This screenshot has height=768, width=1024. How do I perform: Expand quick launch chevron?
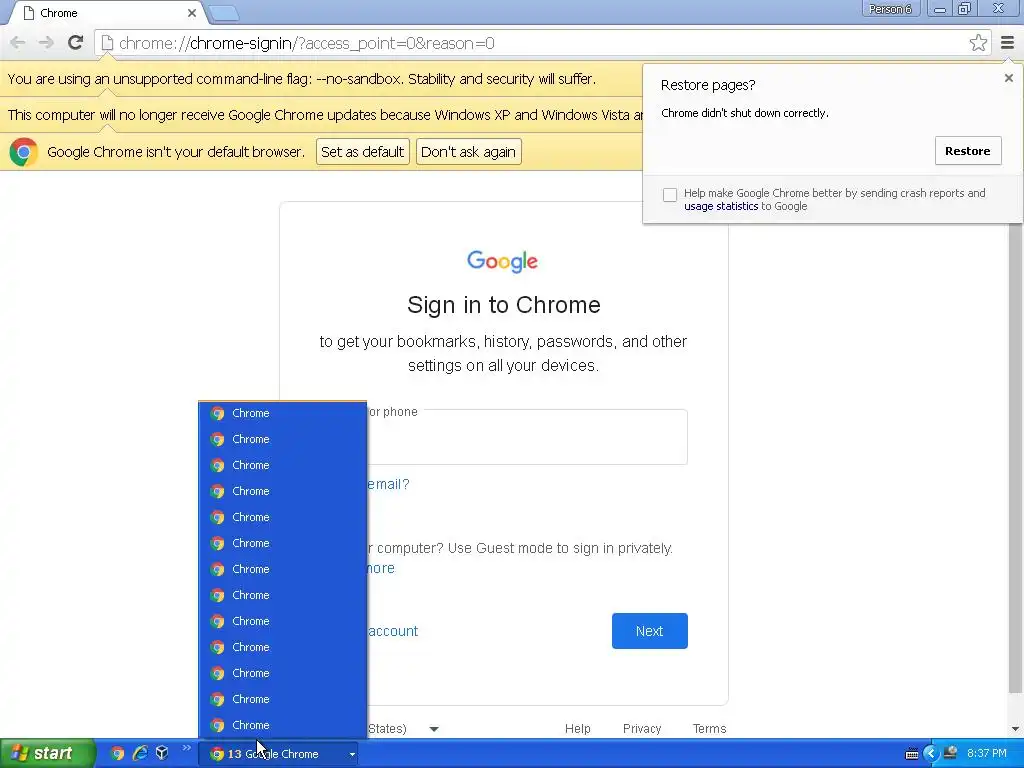point(187,748)
